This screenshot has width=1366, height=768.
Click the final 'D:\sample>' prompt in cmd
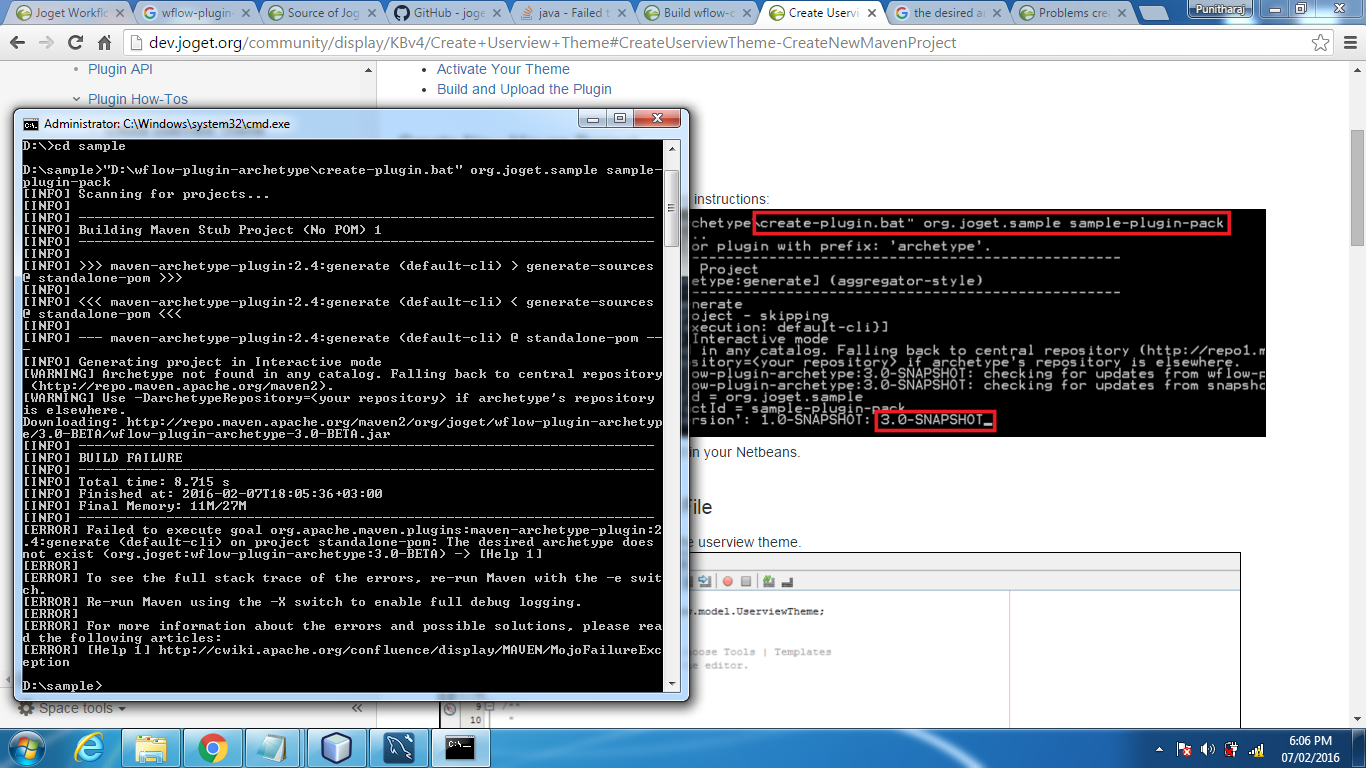tap(62, 686)
